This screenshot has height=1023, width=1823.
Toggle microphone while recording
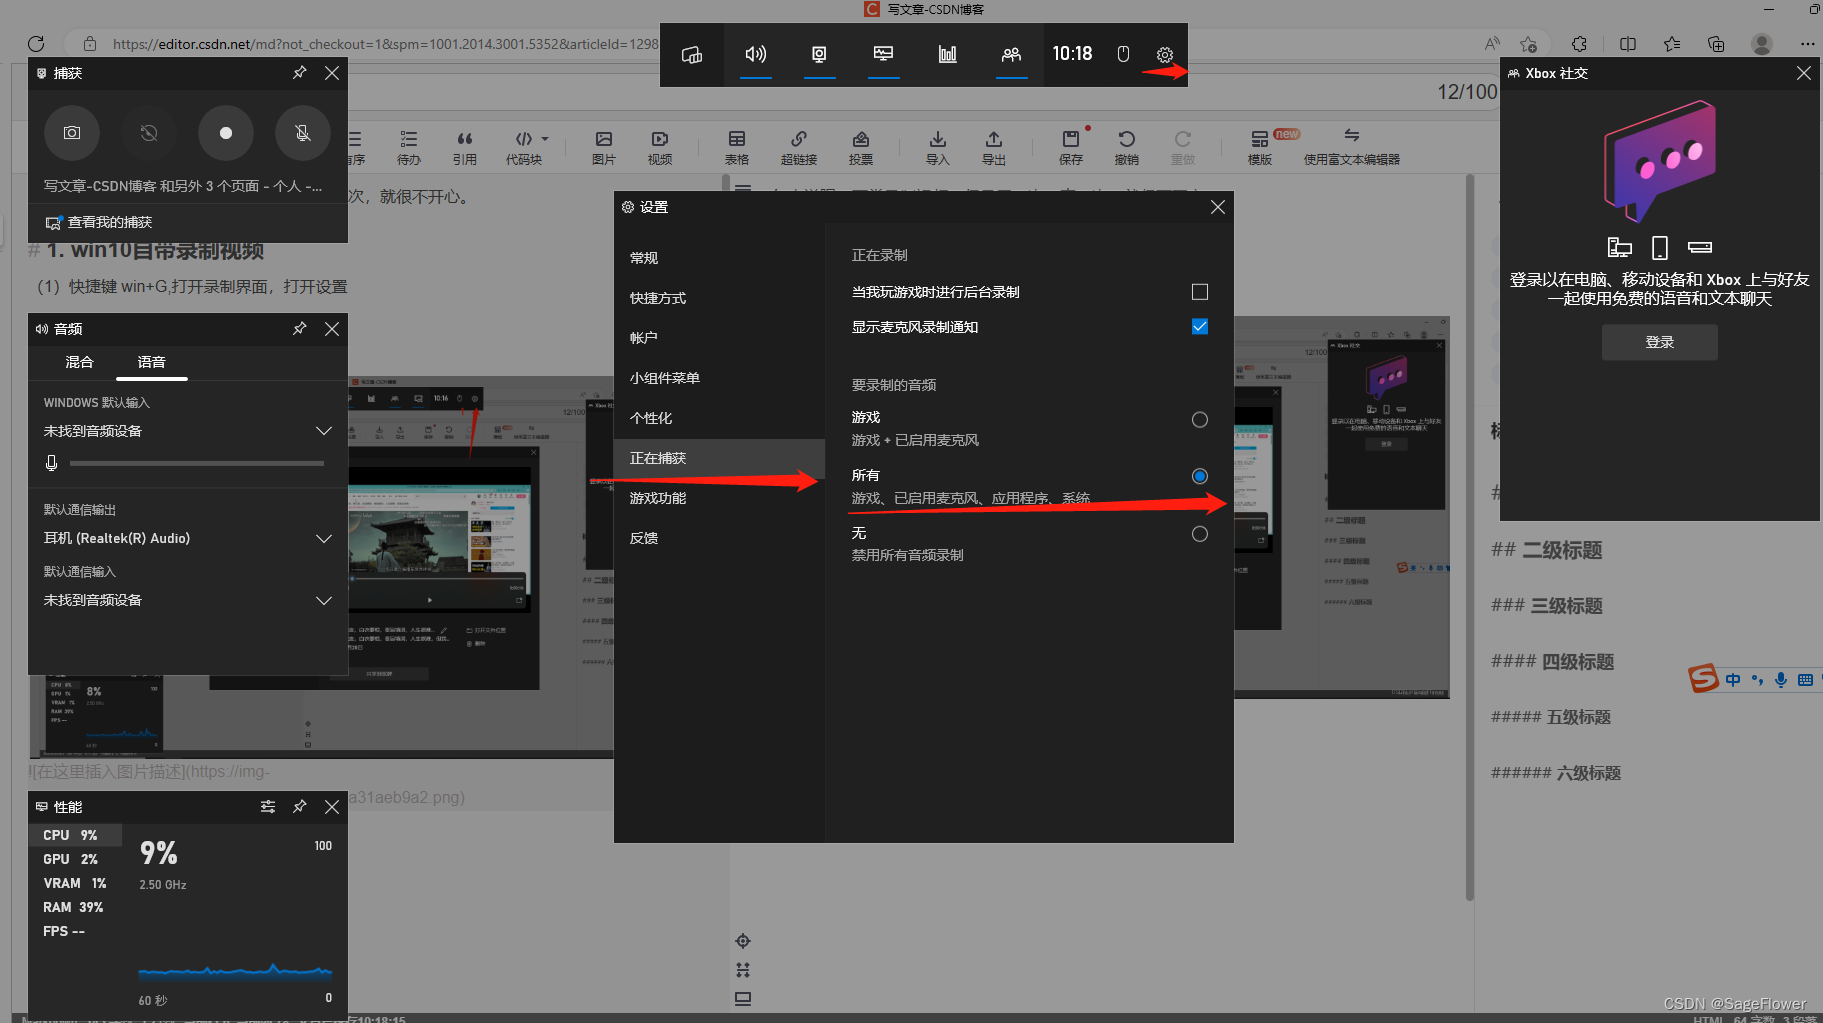(x=303, y=133)
